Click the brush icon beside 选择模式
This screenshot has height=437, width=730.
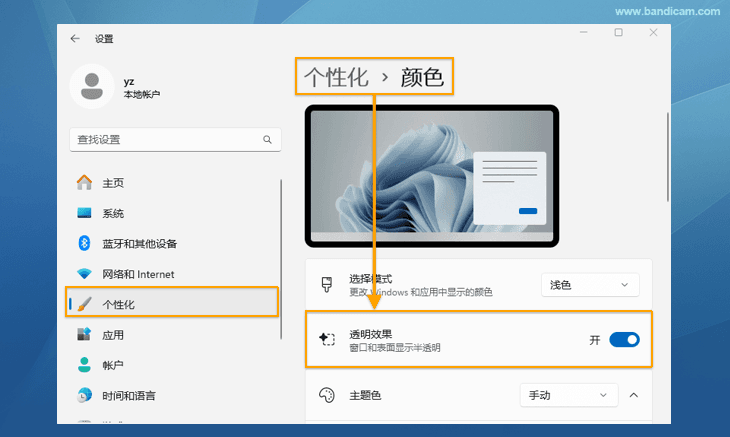[x=327, y=284]
